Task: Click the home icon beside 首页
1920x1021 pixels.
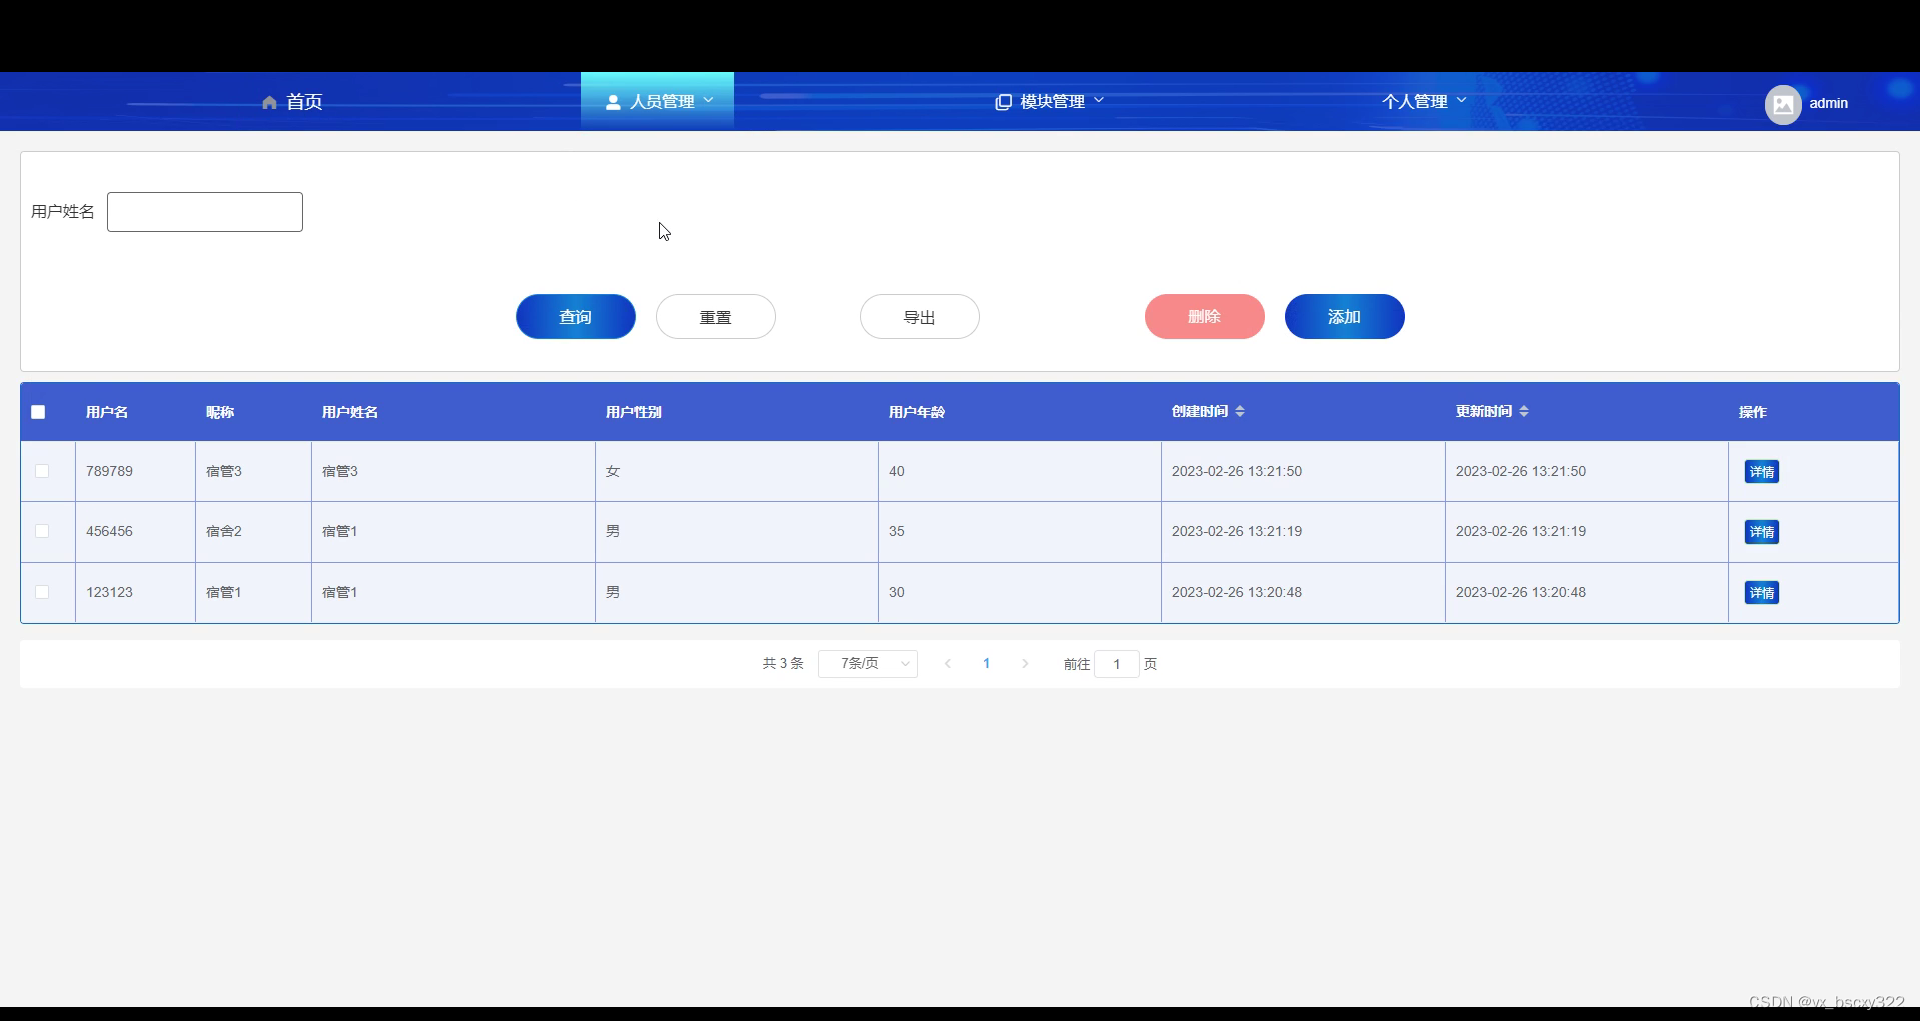Action: [269, 102]
